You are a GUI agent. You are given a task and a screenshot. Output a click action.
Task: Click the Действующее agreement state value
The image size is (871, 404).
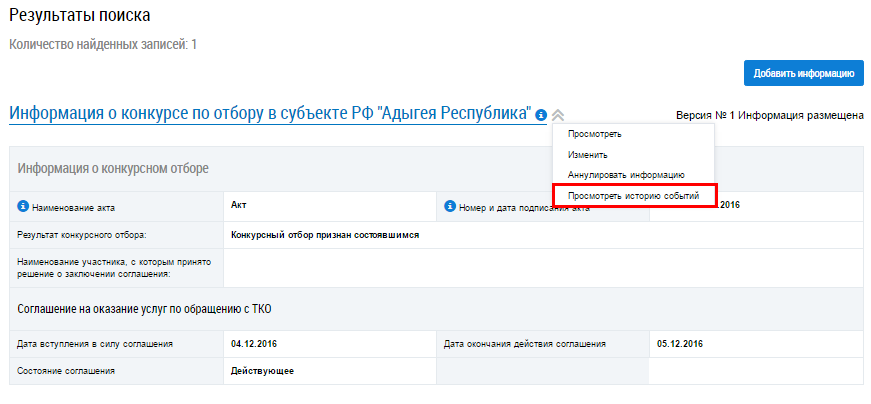(x=262, y=371)
